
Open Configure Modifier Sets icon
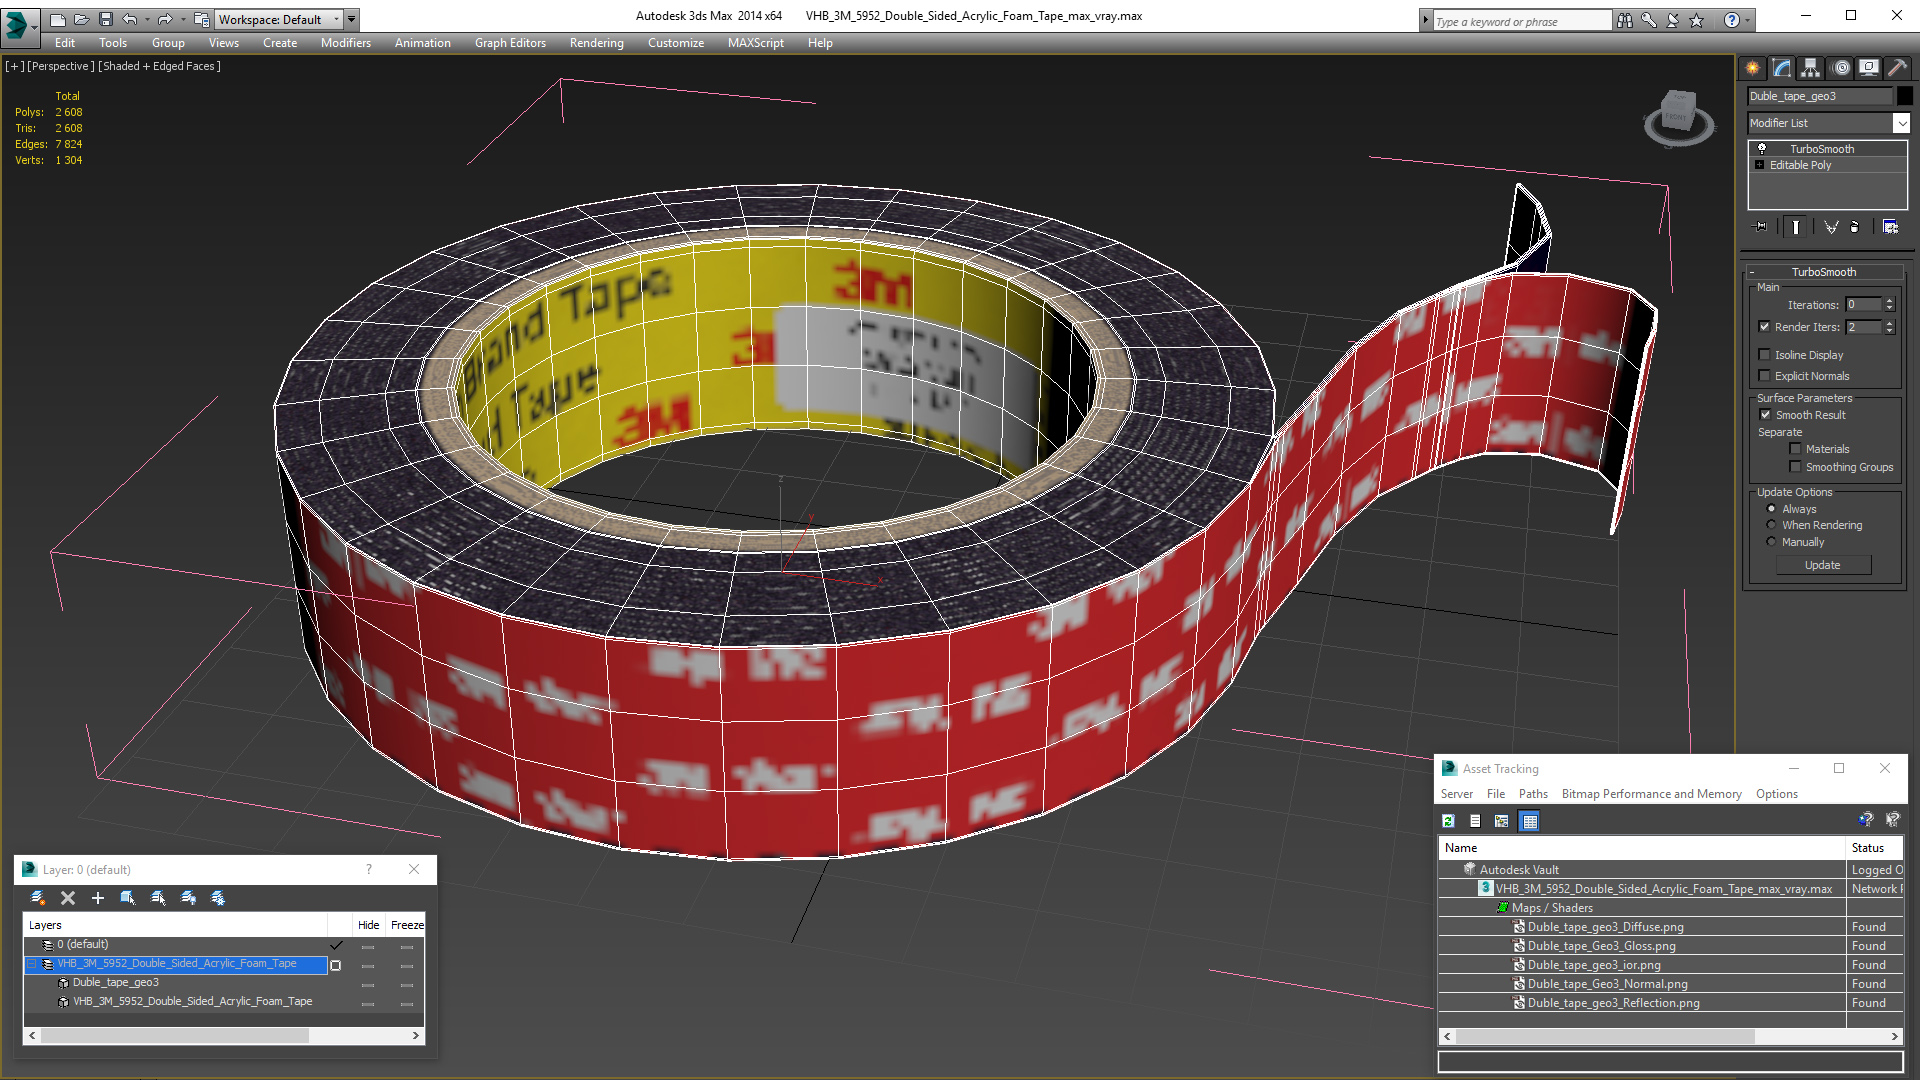(1890, 227)
